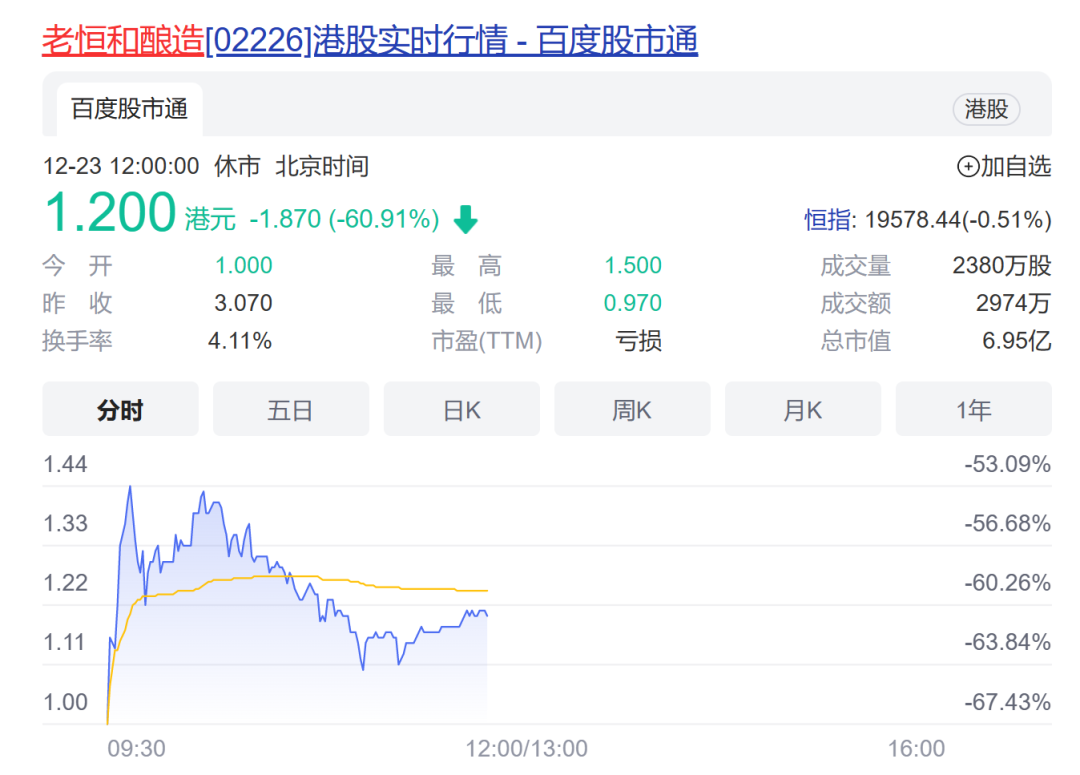Viewport: 1080px width, 775px height.
Task: Click the 港股 badge button
Action: (986, 109)
